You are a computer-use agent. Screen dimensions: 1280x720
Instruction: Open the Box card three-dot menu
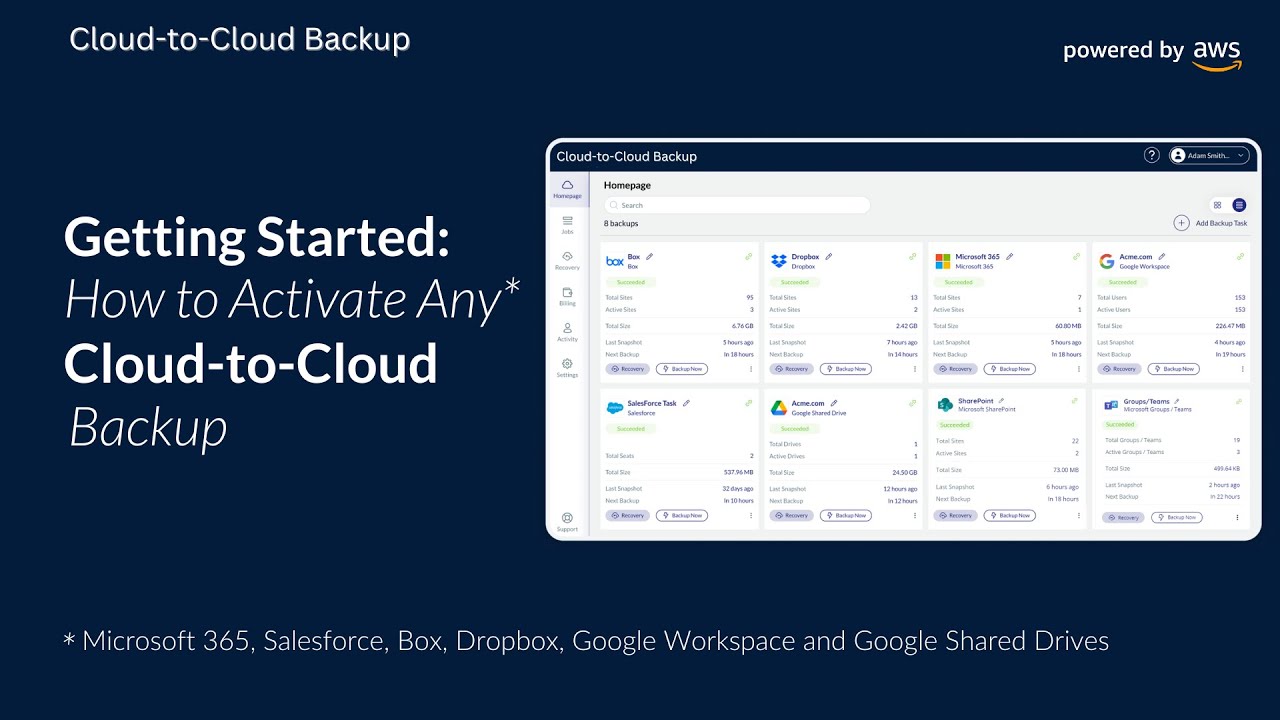tap(751, 369)
